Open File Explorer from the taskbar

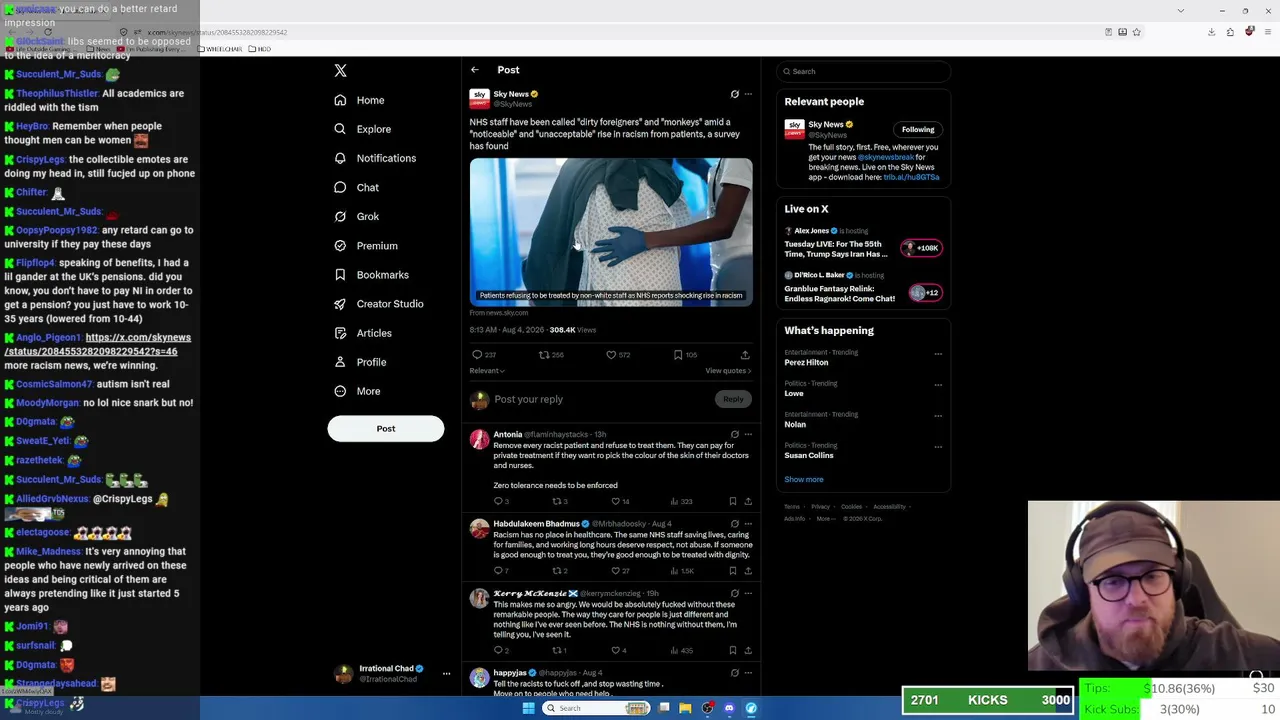(x=685, y=708)
